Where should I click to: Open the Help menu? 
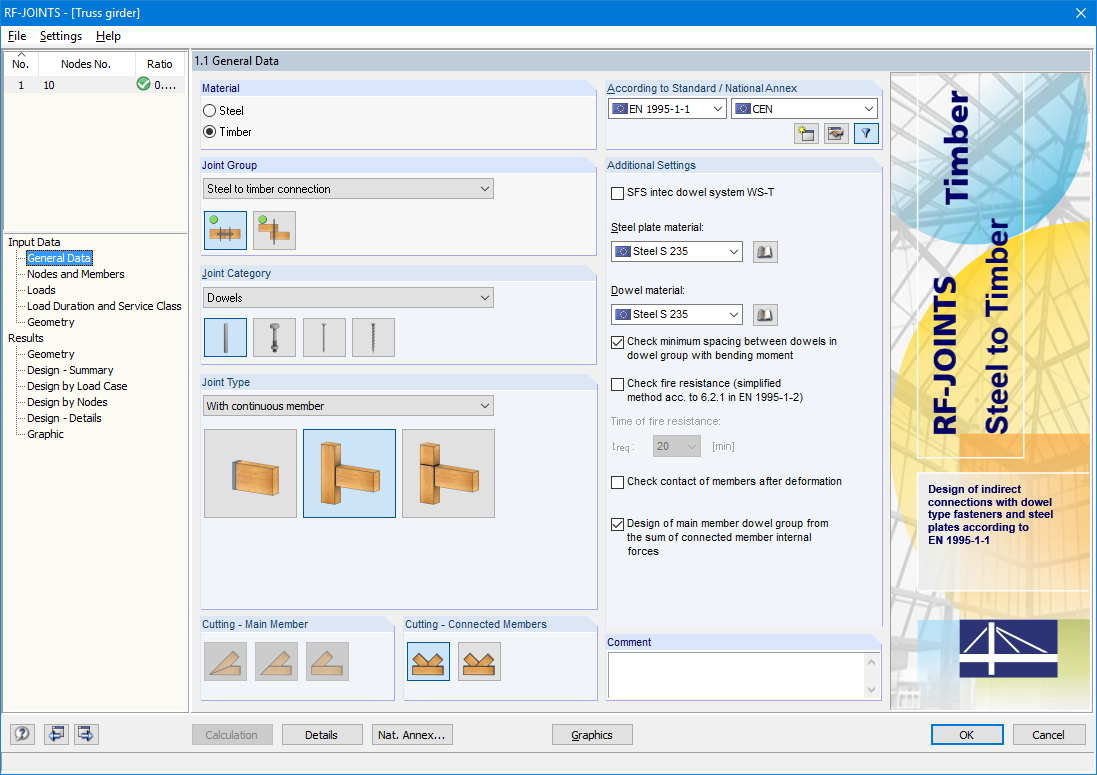click(x=108, y=36)
